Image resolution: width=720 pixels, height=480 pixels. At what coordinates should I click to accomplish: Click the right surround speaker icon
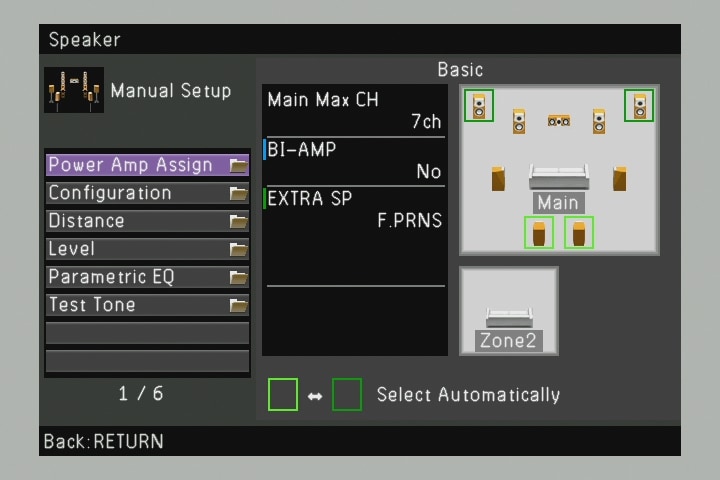click(620, 178)
